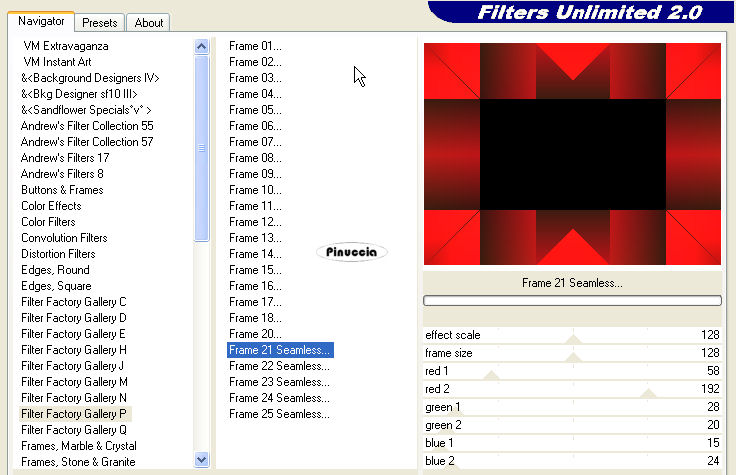Image resolution: width=736 pixels, height=475 pixels.
Task: Choose the Frame 05... filter
Action: [255, 110]
